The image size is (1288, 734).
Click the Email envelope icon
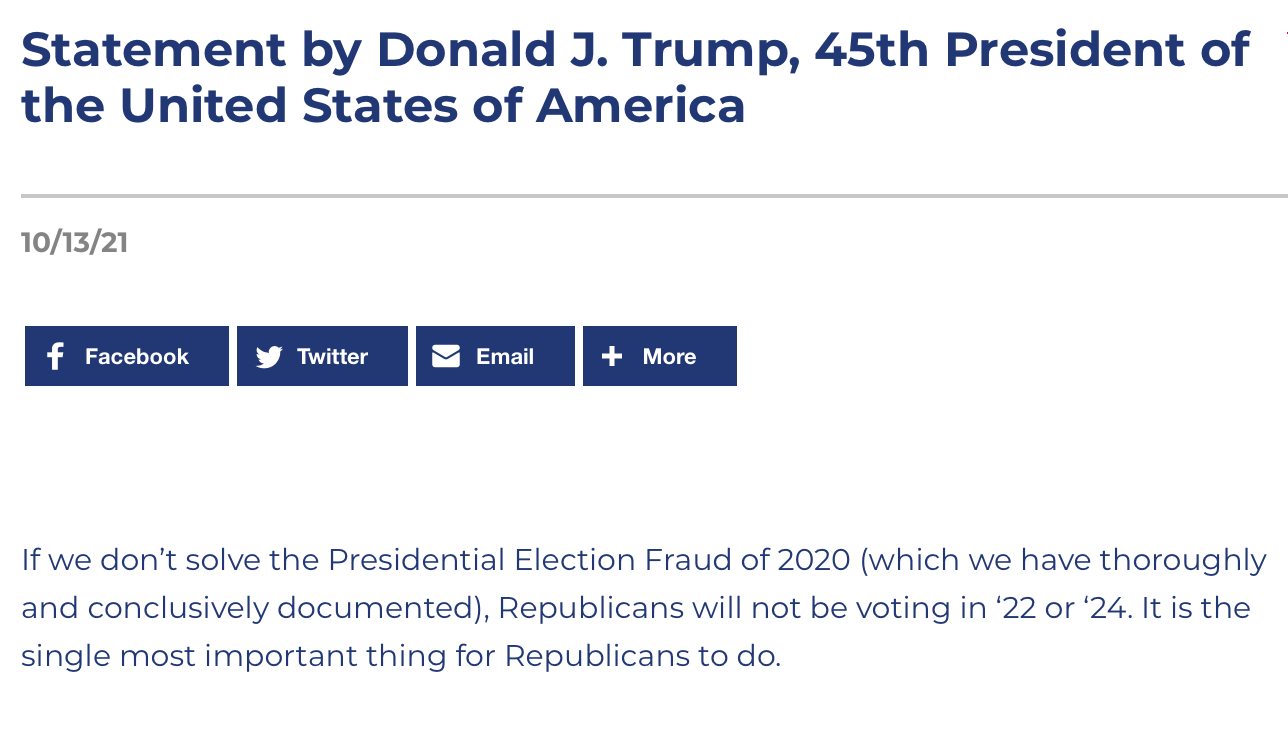coord(446,356)
